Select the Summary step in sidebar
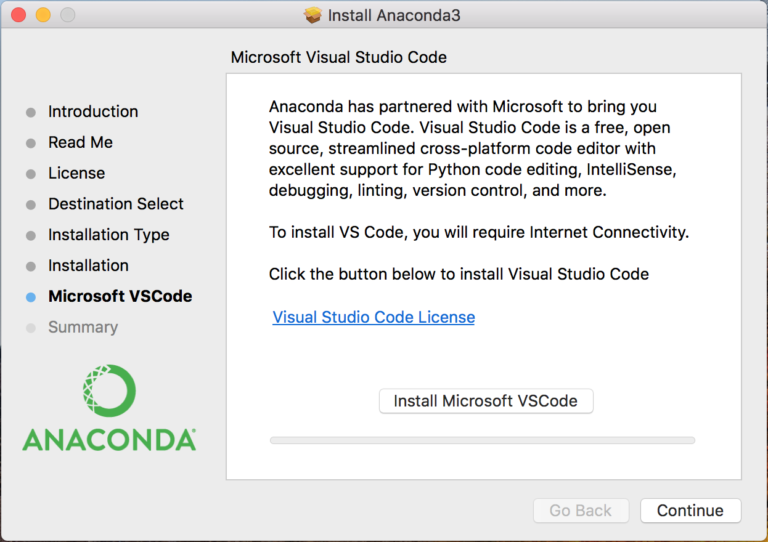 tap(82, 327)
